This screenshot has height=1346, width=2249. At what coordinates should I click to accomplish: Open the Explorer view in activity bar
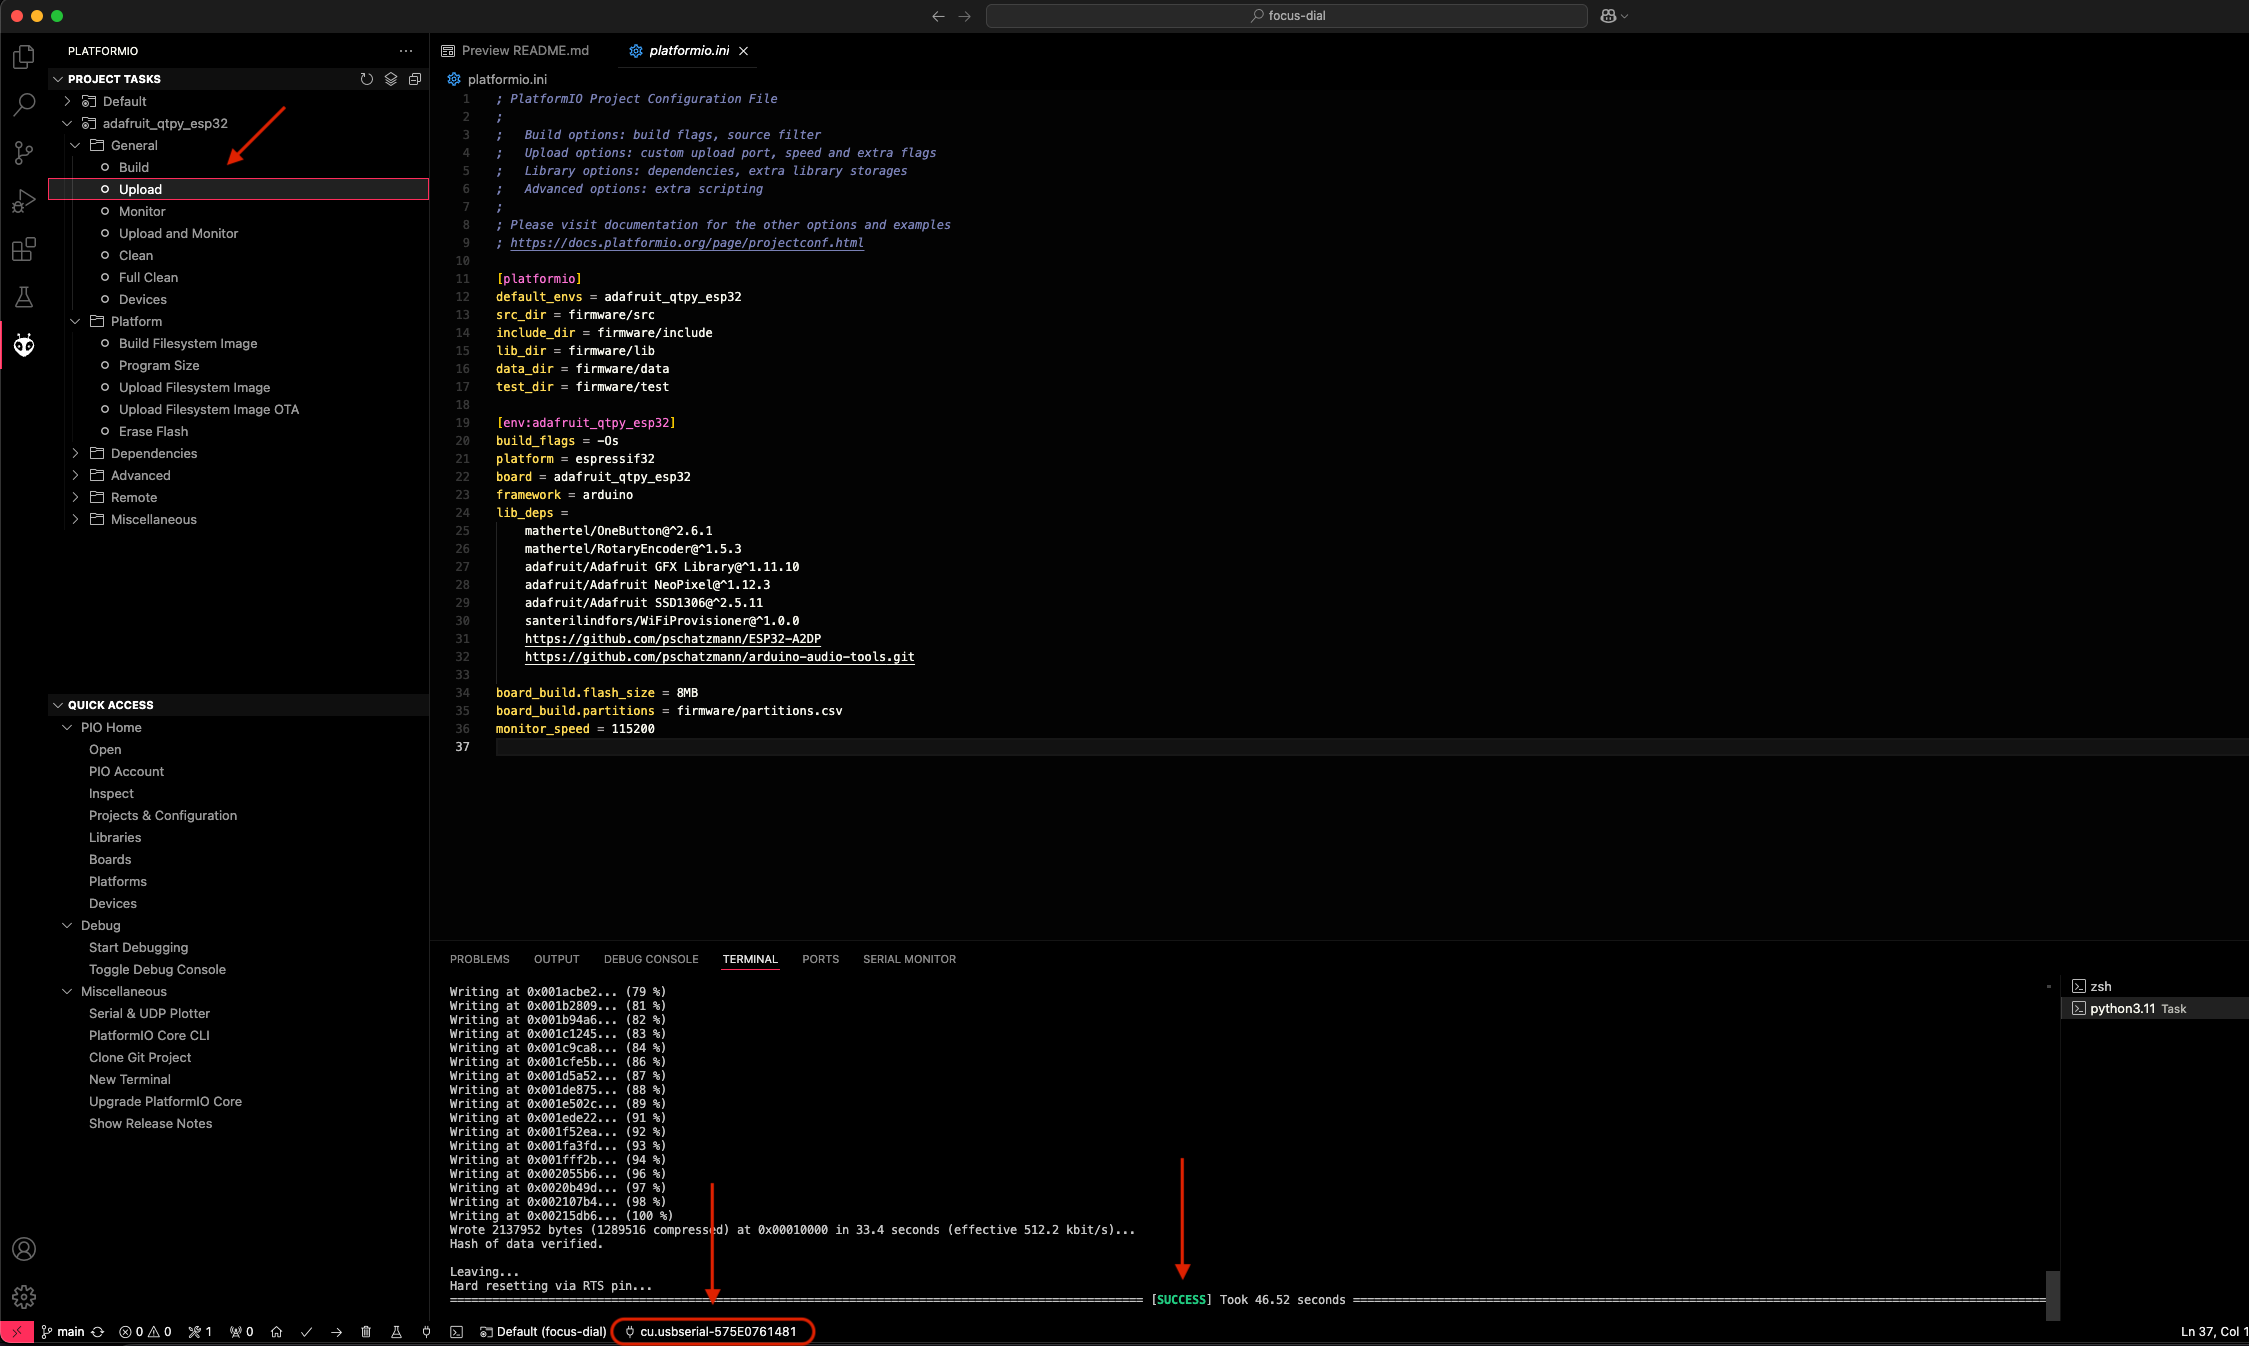tap(24, 57)
